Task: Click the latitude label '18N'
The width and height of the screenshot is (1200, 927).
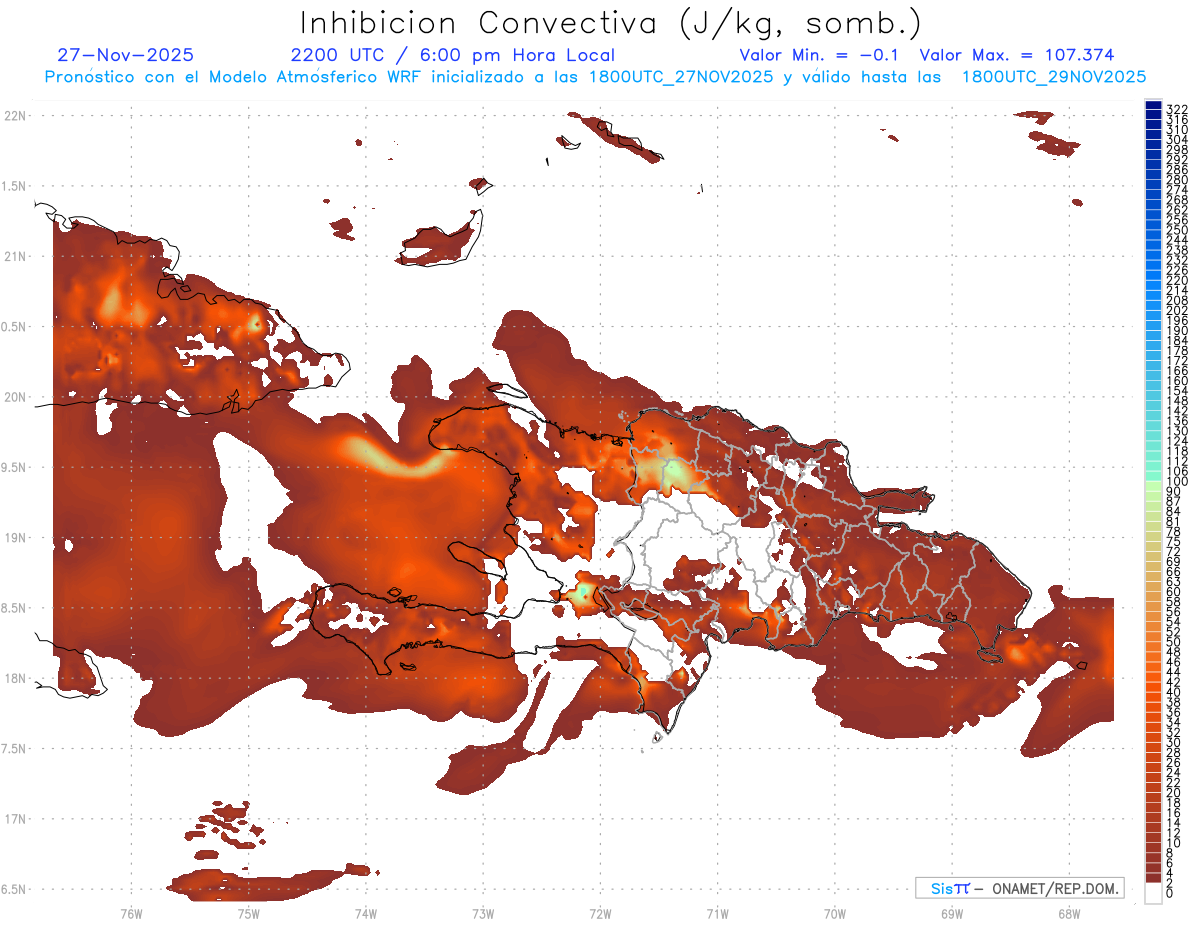Action: click(x=14, y=678)
